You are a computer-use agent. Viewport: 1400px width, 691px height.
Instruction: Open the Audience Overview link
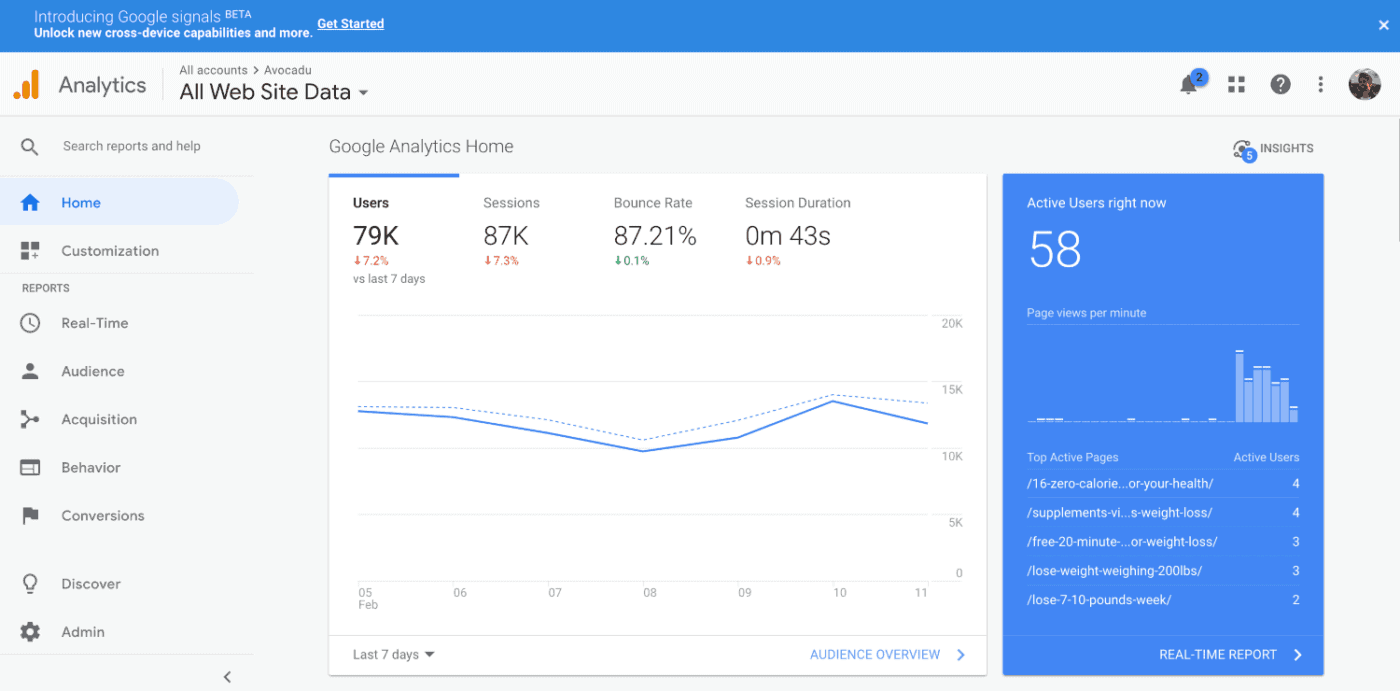click(x=874, y=654)
